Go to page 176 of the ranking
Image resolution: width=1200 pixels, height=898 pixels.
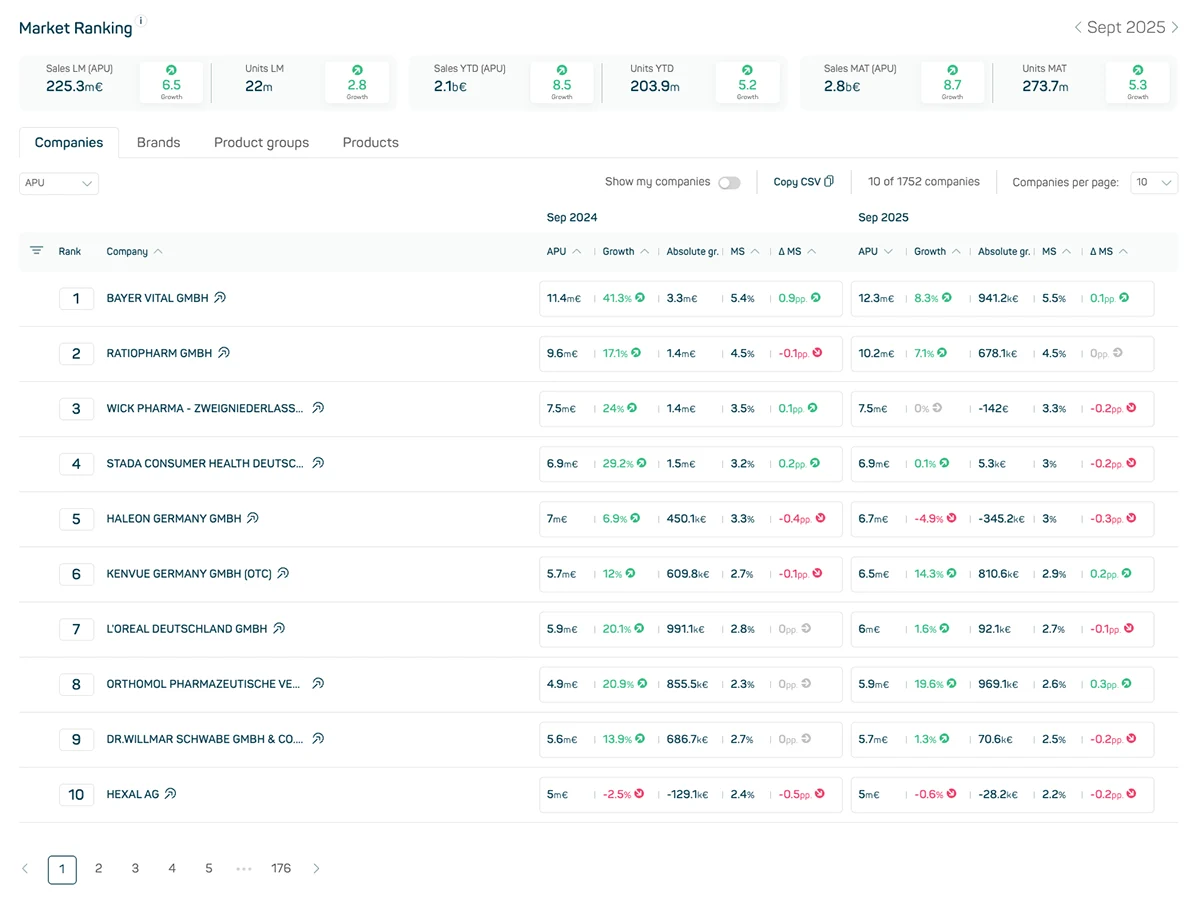281,869
